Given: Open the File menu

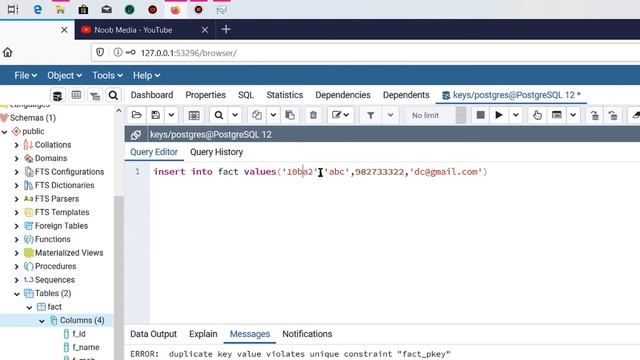Looking at the screenshot, I should click(x=25, y=76).
